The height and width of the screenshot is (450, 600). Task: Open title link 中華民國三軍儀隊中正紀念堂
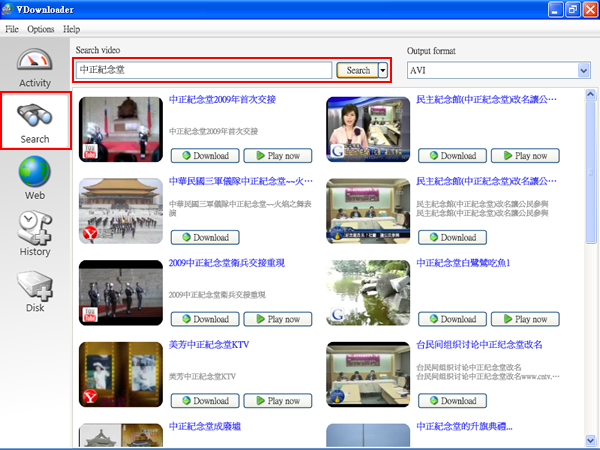click(241, 181)
